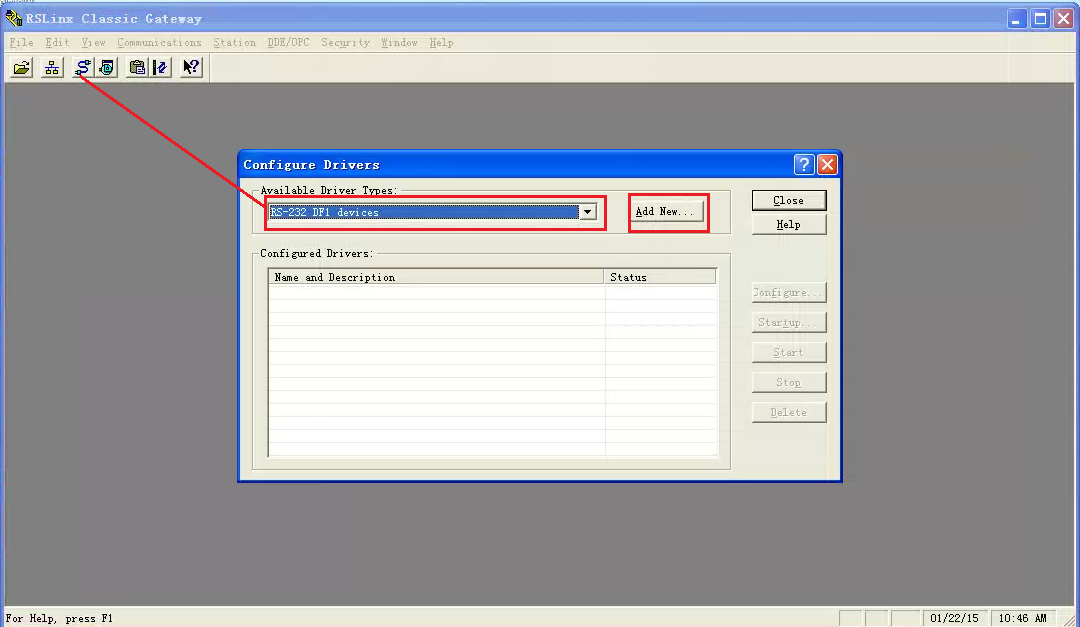The width and height of the screenshot is (1080, 627).
Task: Click the Copy DDE/OPC link clipboard icon
Action: 137,68
